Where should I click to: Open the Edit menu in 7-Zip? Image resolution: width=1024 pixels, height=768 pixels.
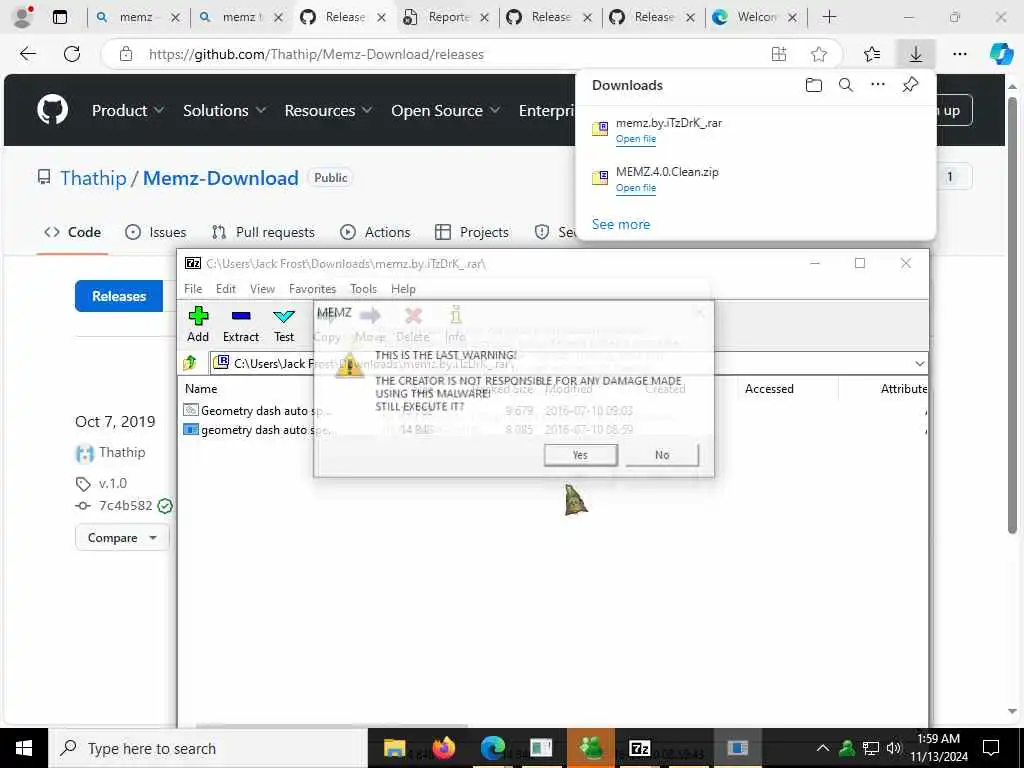225,289
